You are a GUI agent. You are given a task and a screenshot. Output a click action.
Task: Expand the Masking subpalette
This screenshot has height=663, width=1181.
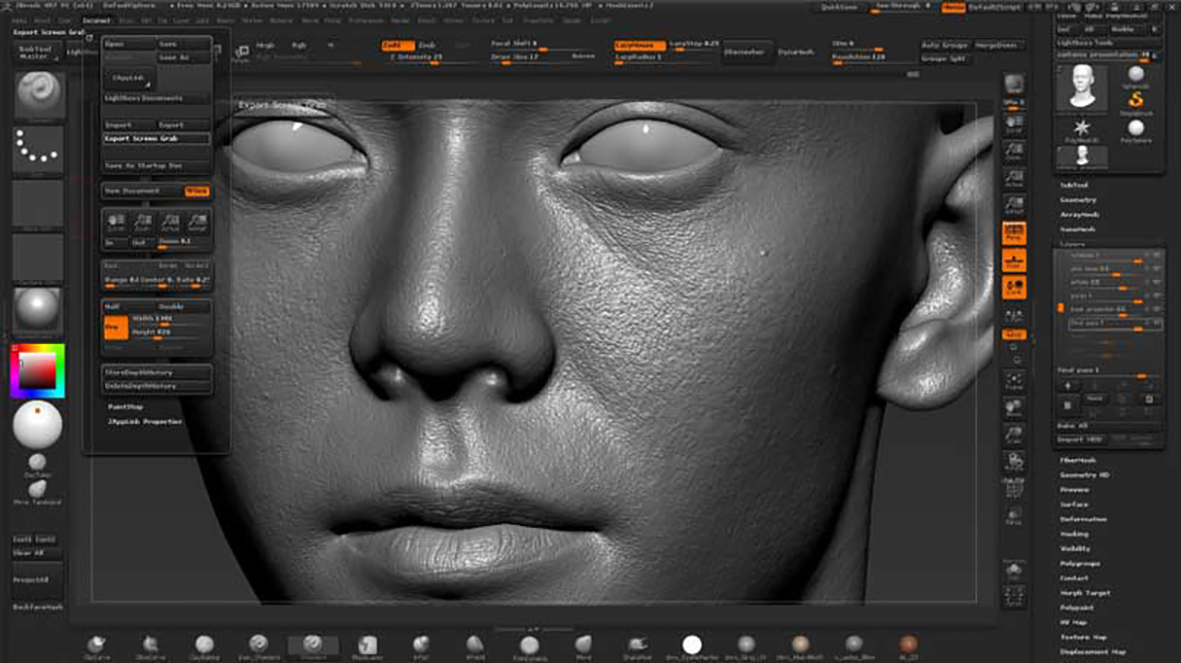pos(1074,533)
